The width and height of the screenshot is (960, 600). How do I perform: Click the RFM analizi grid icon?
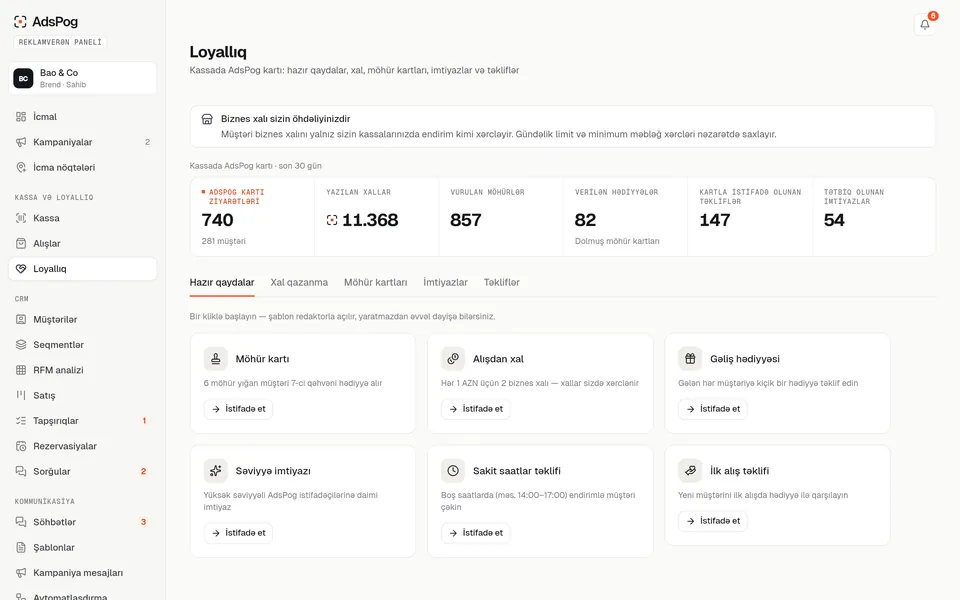[x=21, y=370]
